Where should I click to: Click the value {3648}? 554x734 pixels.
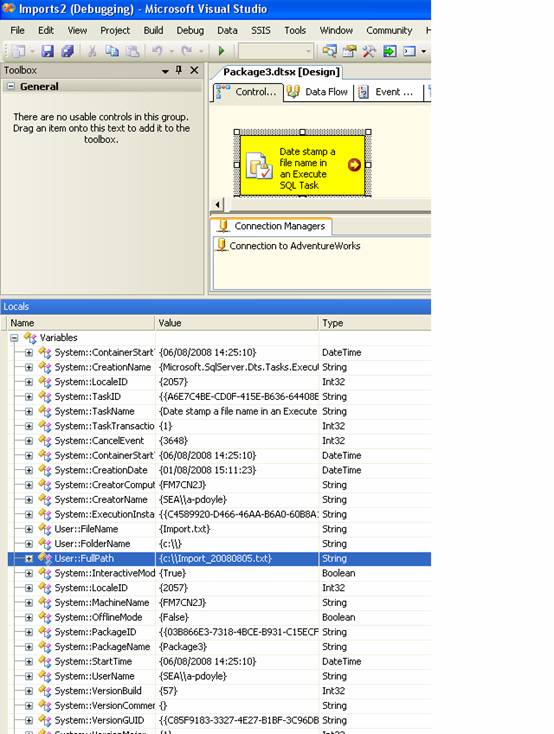point(173,440)
